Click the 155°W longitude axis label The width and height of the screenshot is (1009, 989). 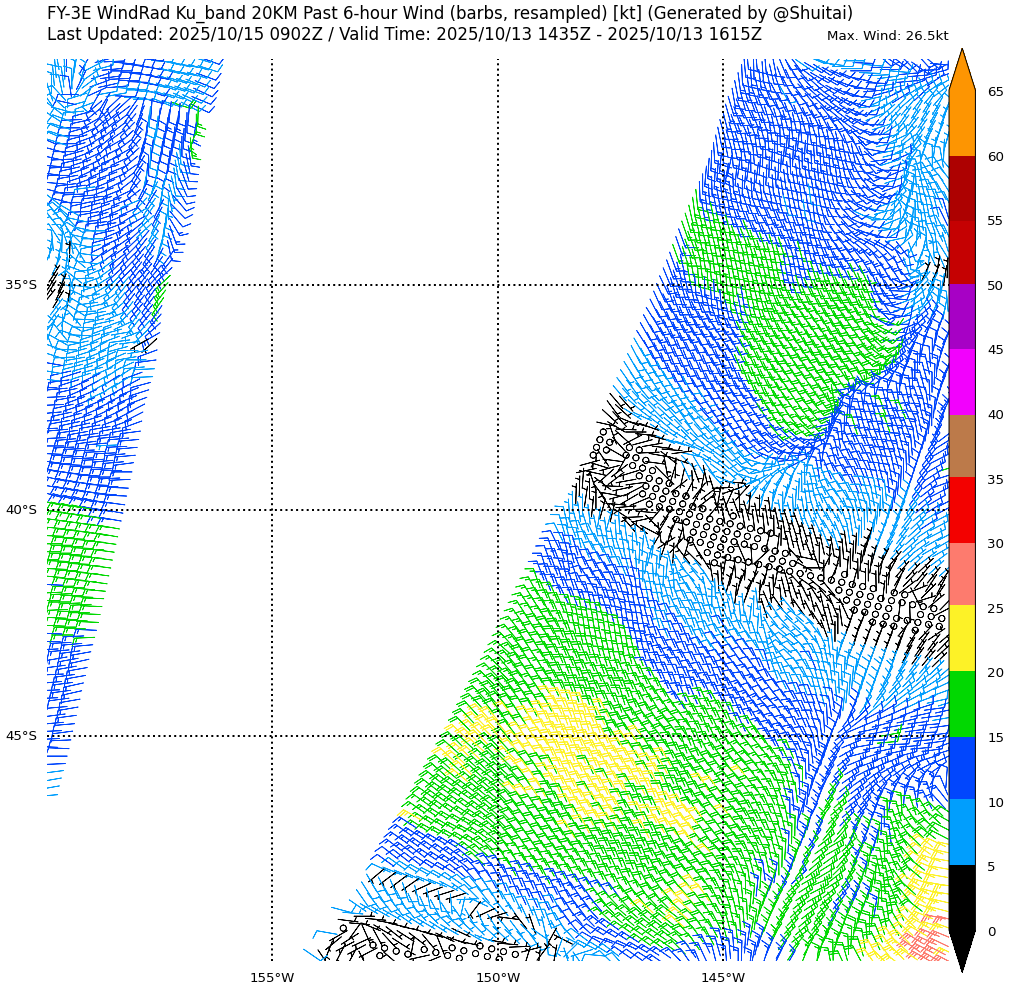(272, 977)
